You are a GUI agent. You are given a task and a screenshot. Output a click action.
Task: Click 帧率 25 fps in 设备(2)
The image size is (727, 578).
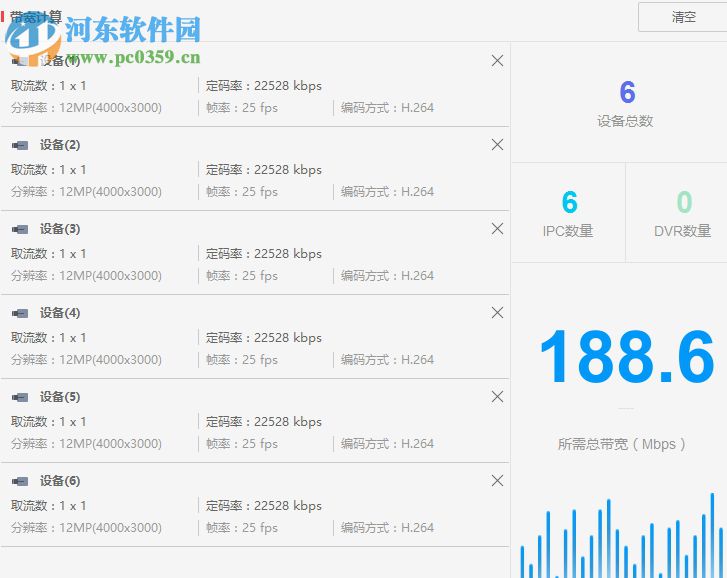[242, 192]
